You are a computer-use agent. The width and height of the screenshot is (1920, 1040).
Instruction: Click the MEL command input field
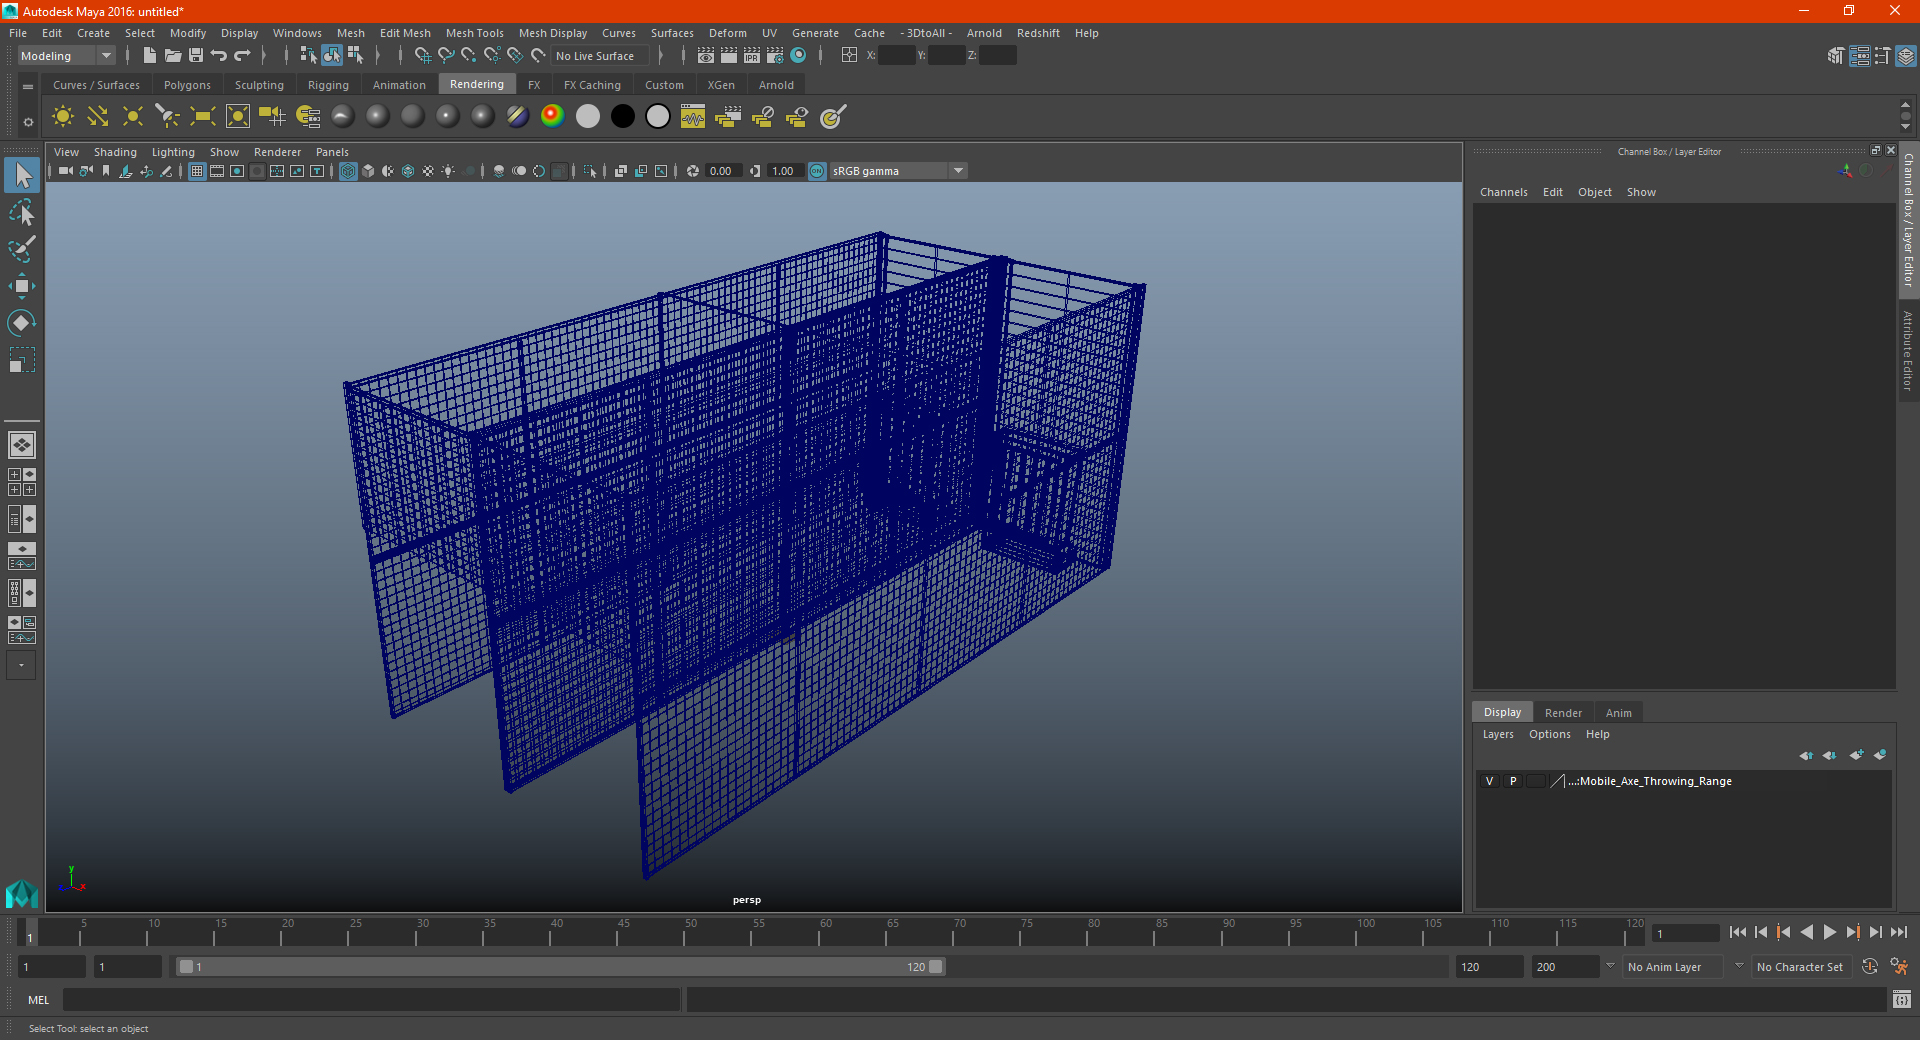(x=371, y=1000)
